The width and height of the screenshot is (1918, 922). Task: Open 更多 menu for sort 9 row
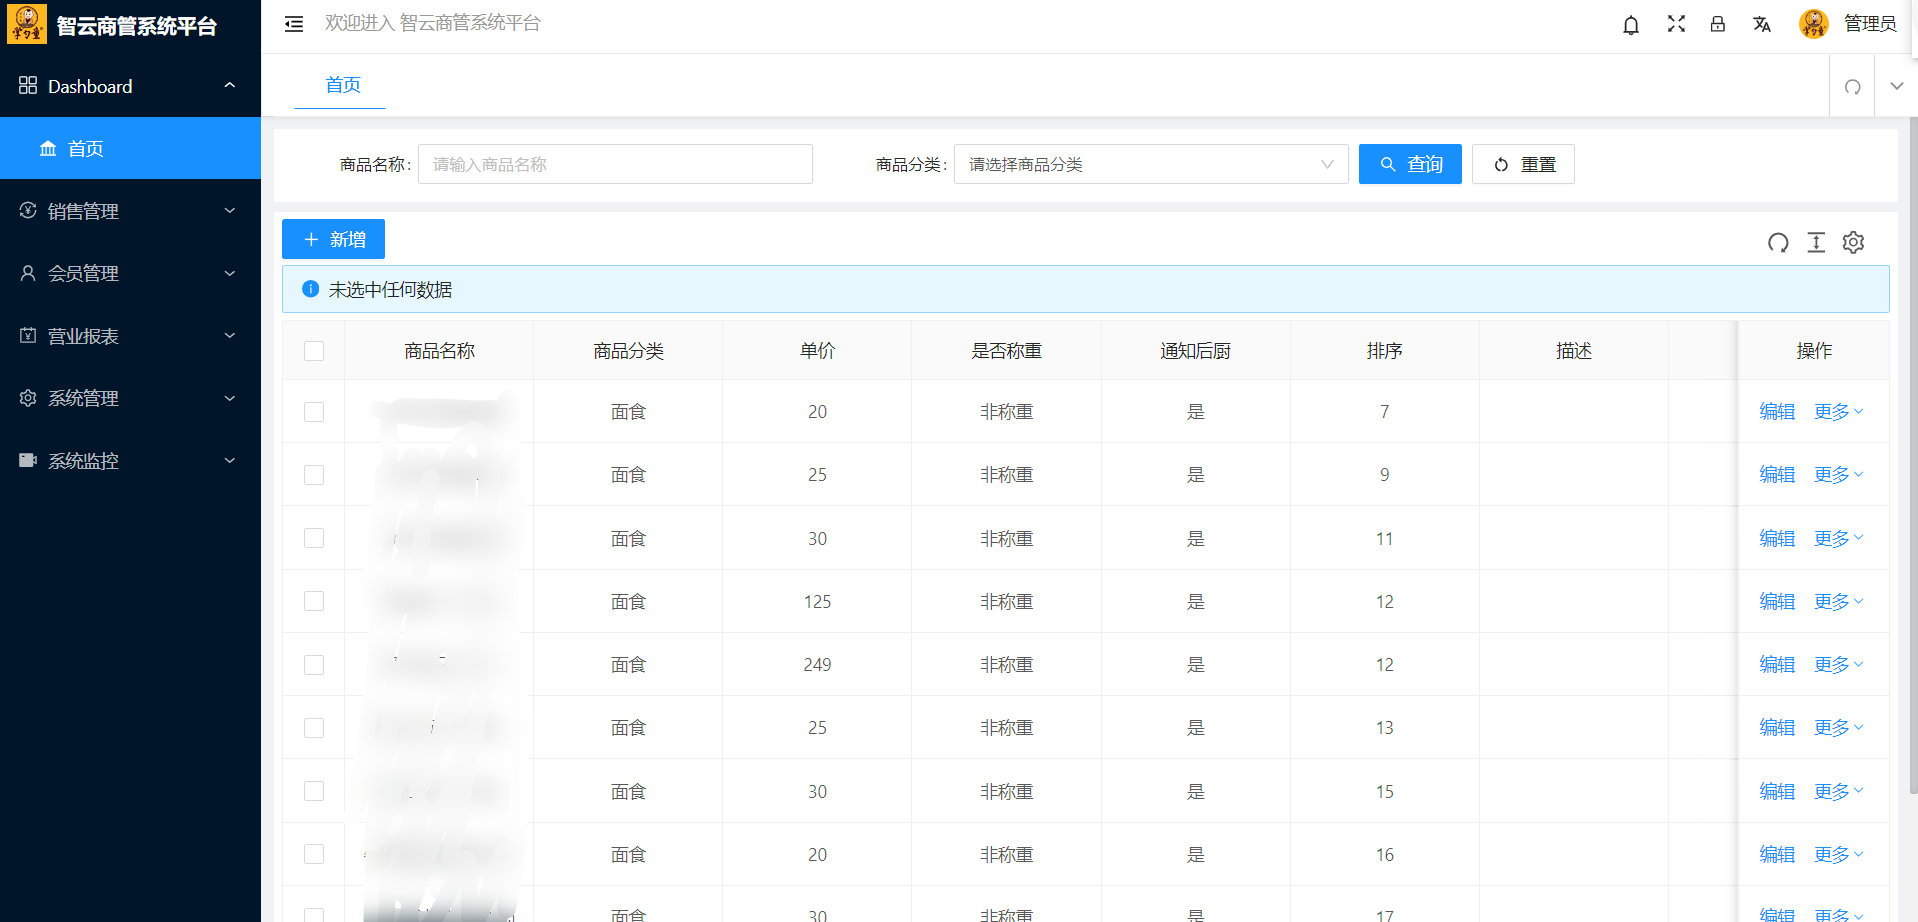[x=1838, y=475]
